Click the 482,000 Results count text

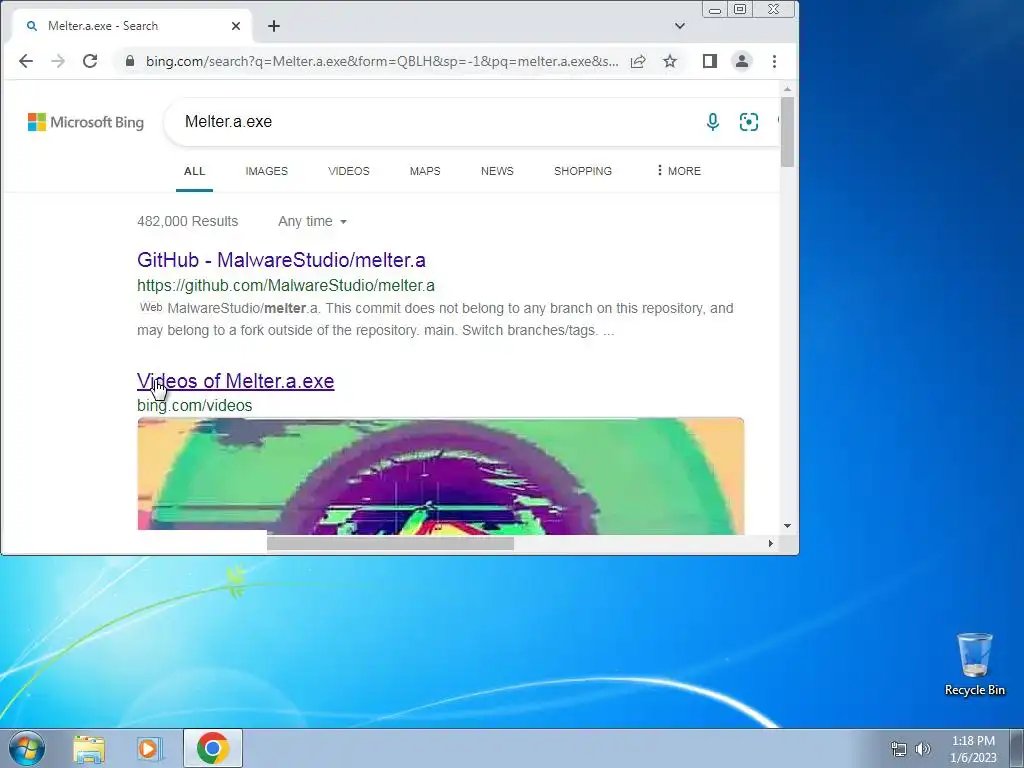tap(187, 221)
